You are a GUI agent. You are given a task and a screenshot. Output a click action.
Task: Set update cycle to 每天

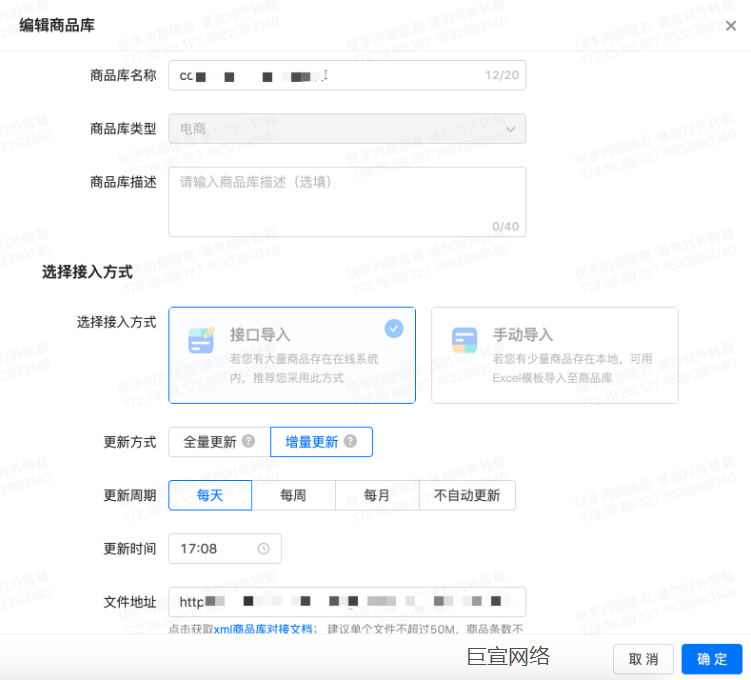[x=210, y=495]
